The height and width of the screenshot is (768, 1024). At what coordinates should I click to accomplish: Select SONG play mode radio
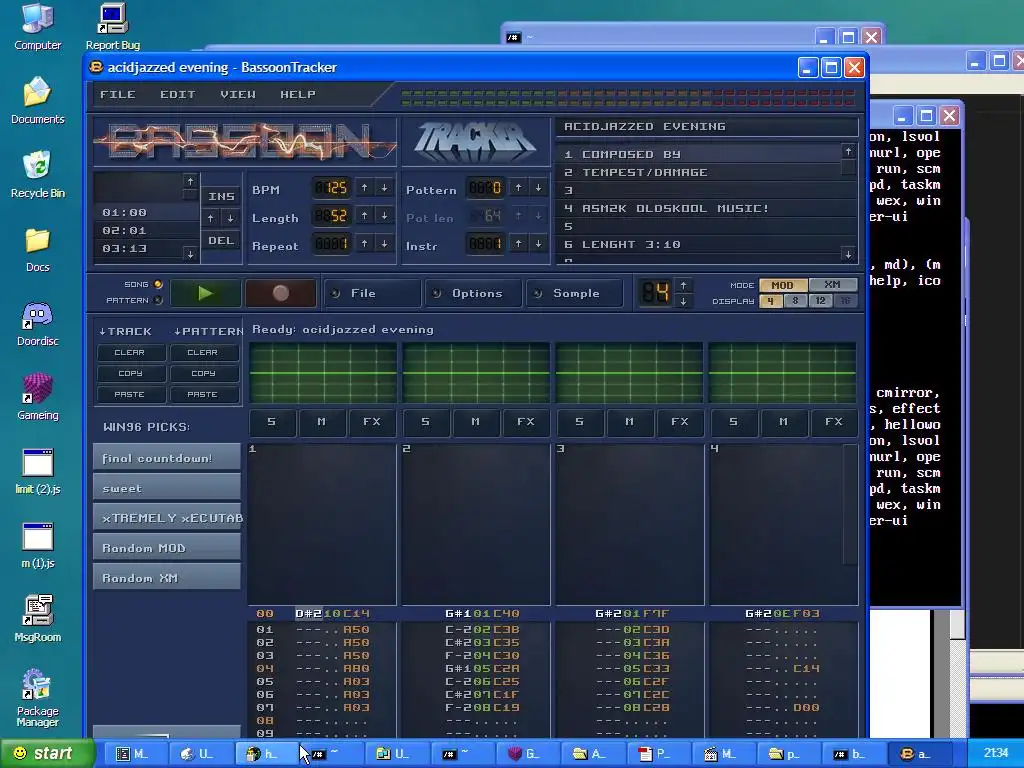coord(158,285)
